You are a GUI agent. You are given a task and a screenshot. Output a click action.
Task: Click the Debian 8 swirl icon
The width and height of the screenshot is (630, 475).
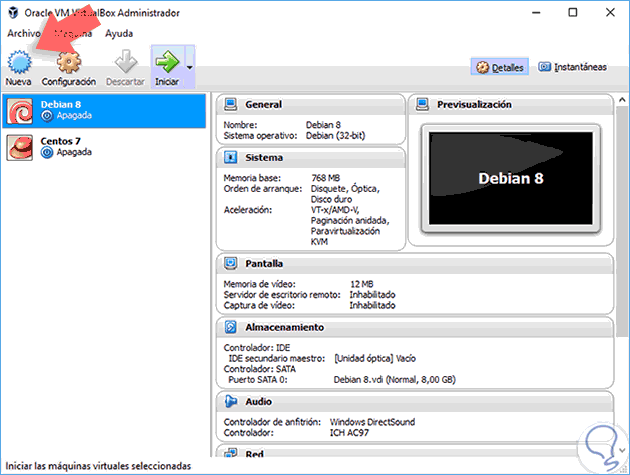[x=20, y=111]
